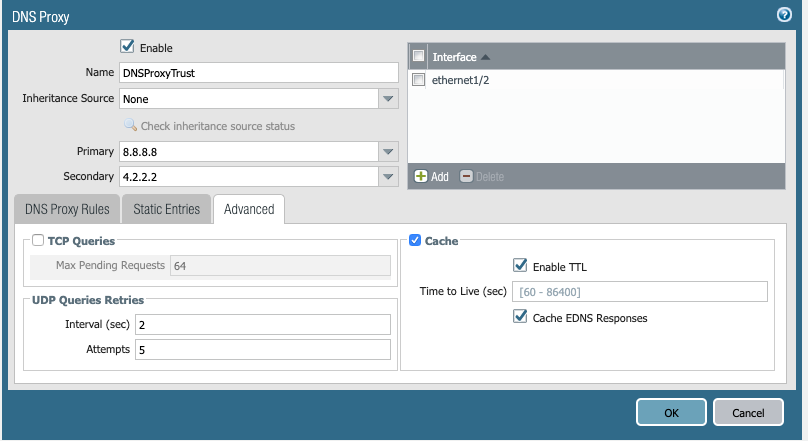
Task: Check the ethernet1/2 interface checkbox
Action: tap(419, 80)
